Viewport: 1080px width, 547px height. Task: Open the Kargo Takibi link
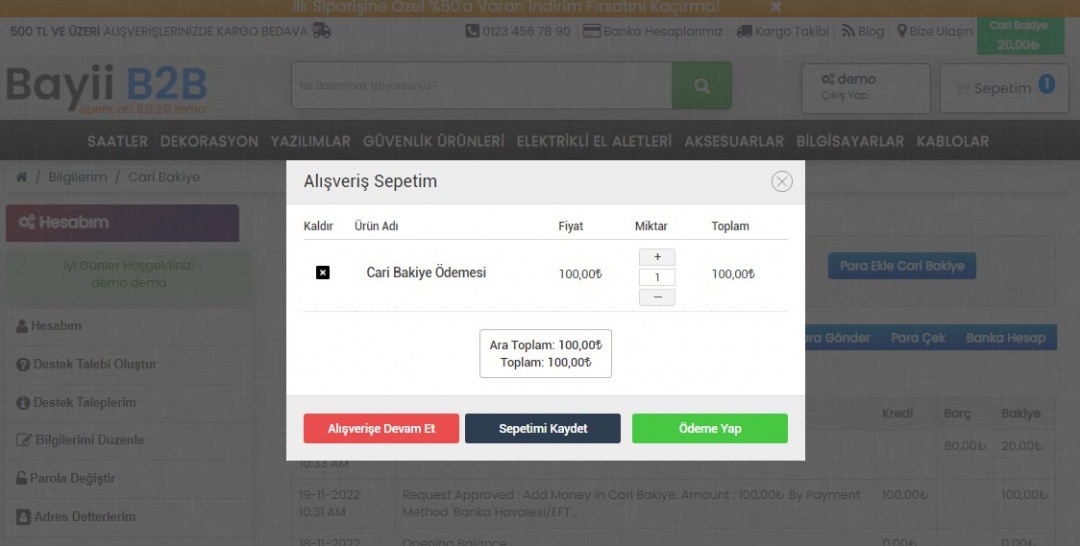tap(783, 31)
